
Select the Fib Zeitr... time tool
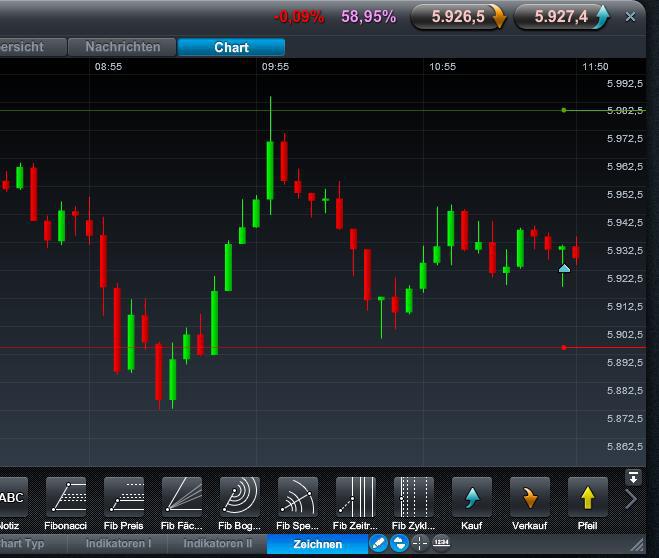[x=356, y=497]
